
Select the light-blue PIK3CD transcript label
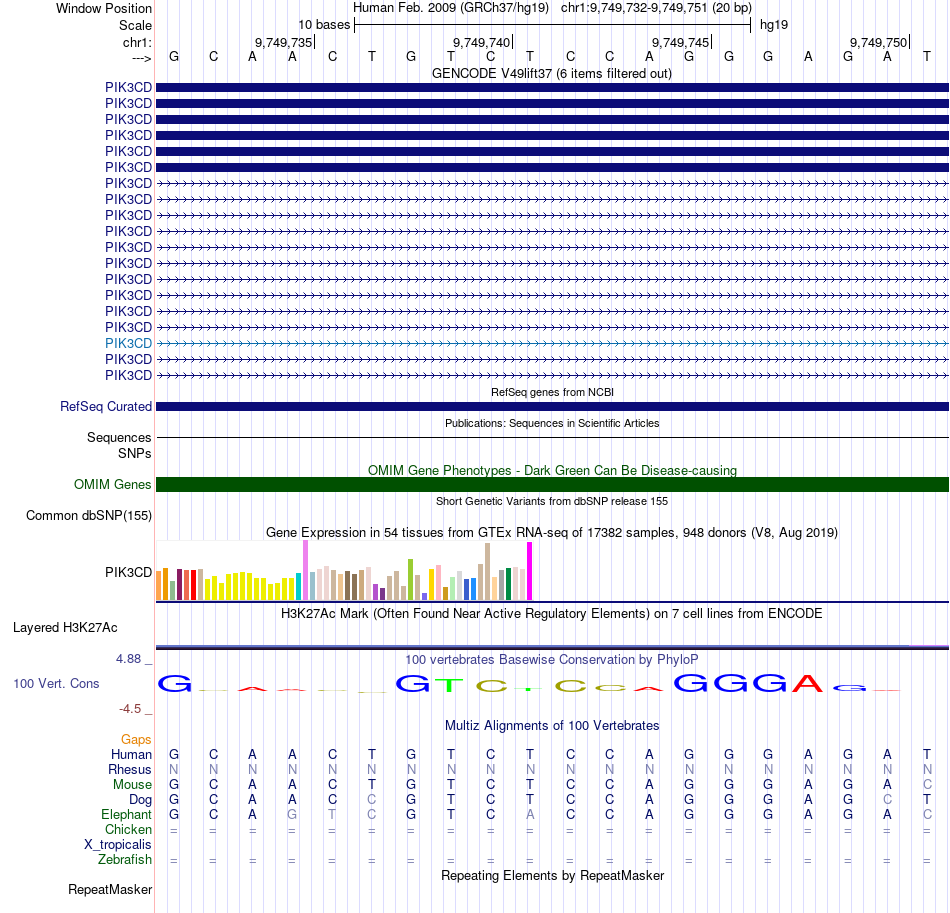pyautogui.click(x=128, y=344)
